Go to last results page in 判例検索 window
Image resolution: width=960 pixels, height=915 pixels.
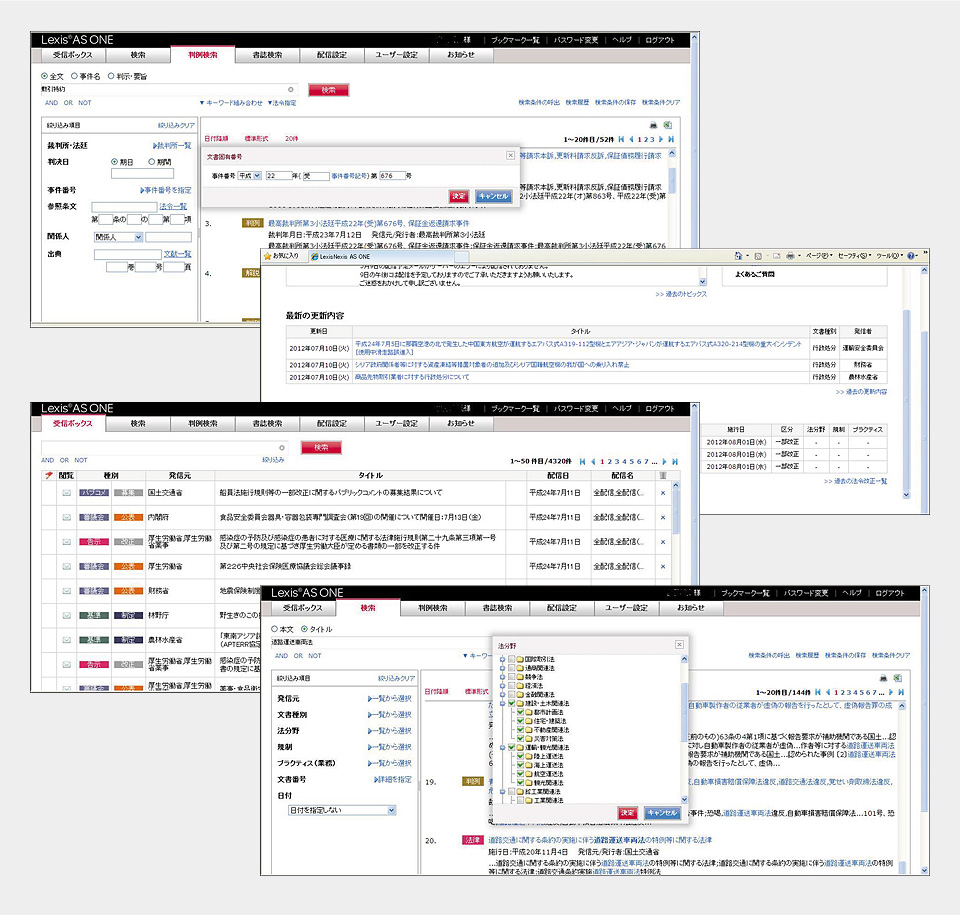click(x=671, y=139)
